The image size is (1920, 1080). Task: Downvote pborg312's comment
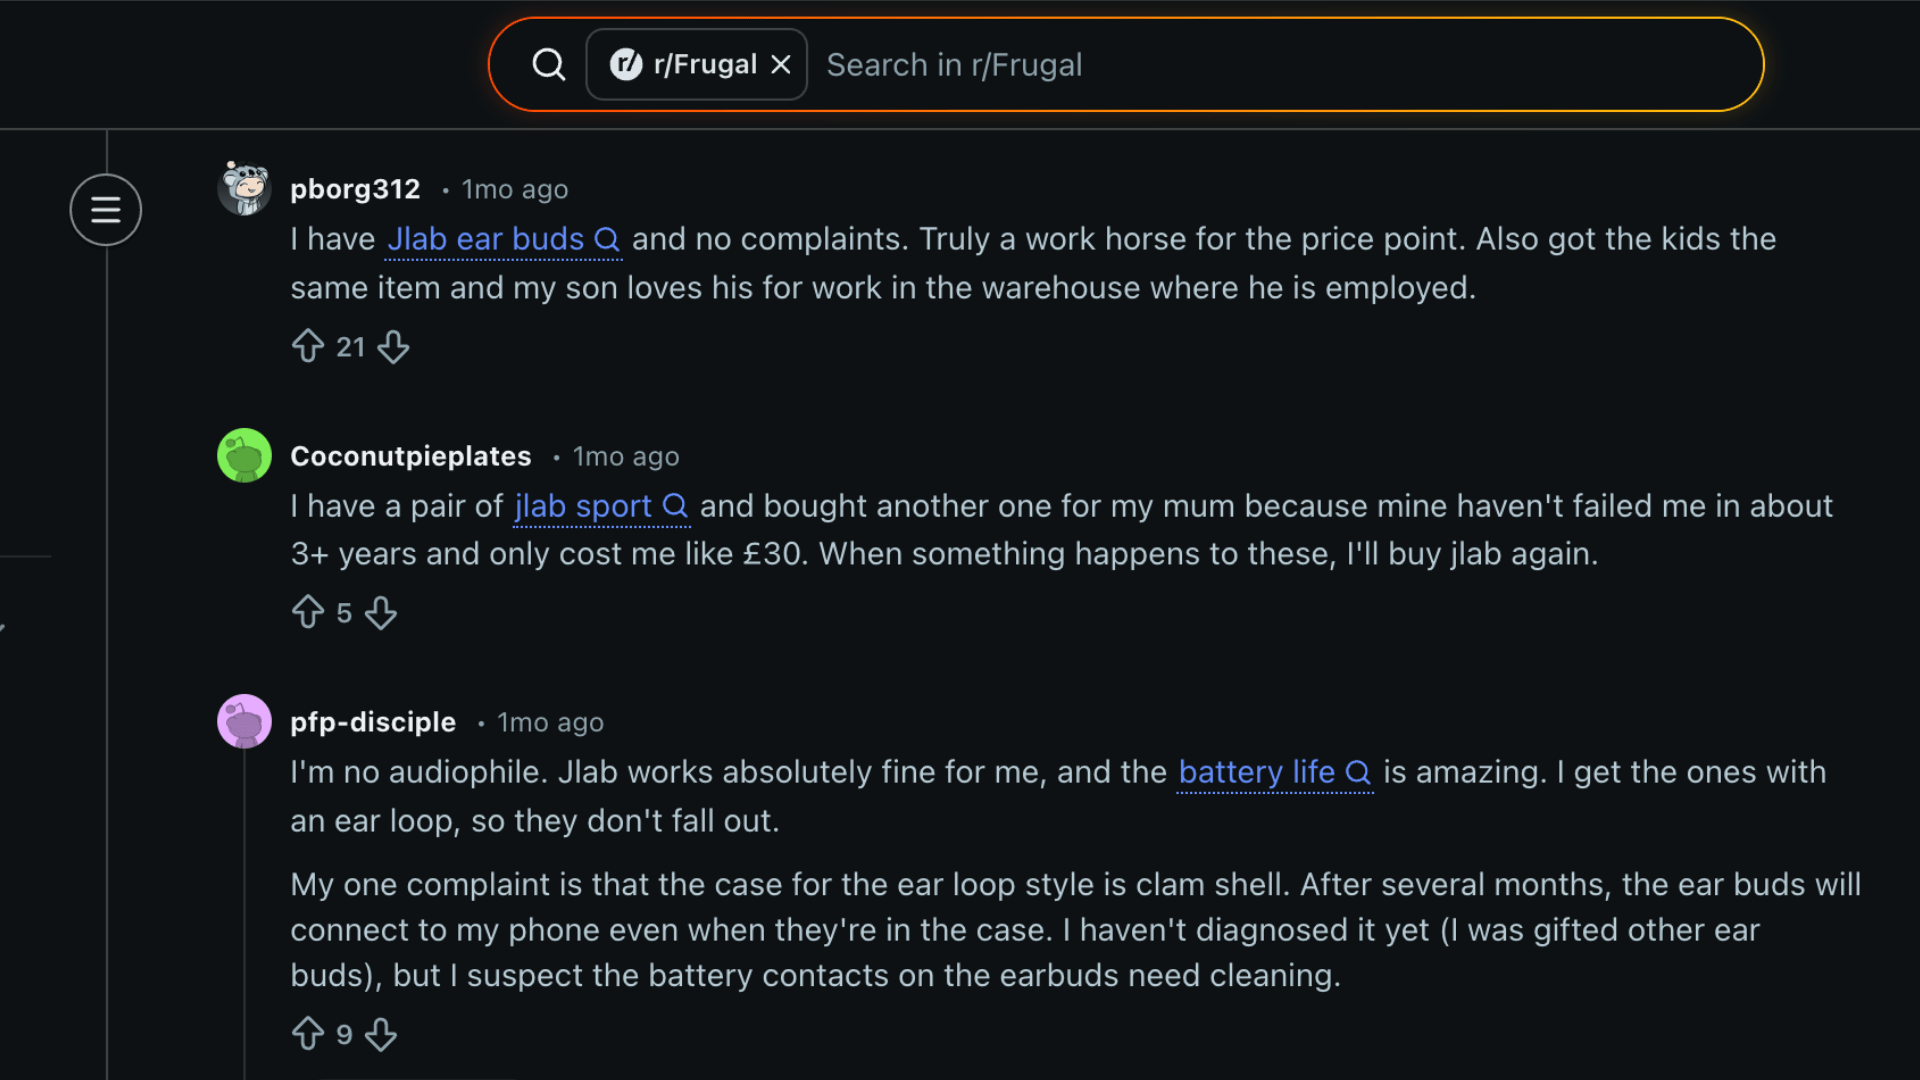[393, 346]
